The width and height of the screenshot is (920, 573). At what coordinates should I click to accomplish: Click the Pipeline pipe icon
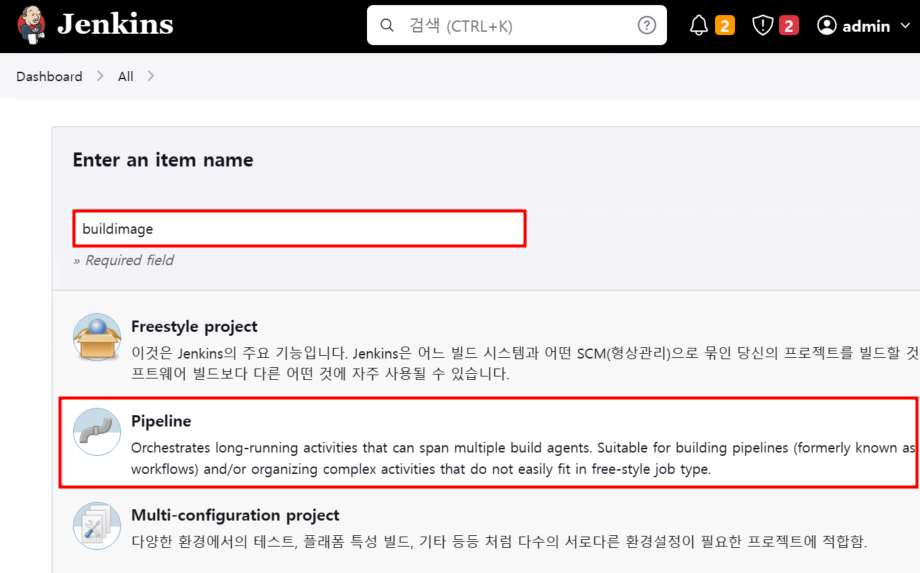point(97,432)
